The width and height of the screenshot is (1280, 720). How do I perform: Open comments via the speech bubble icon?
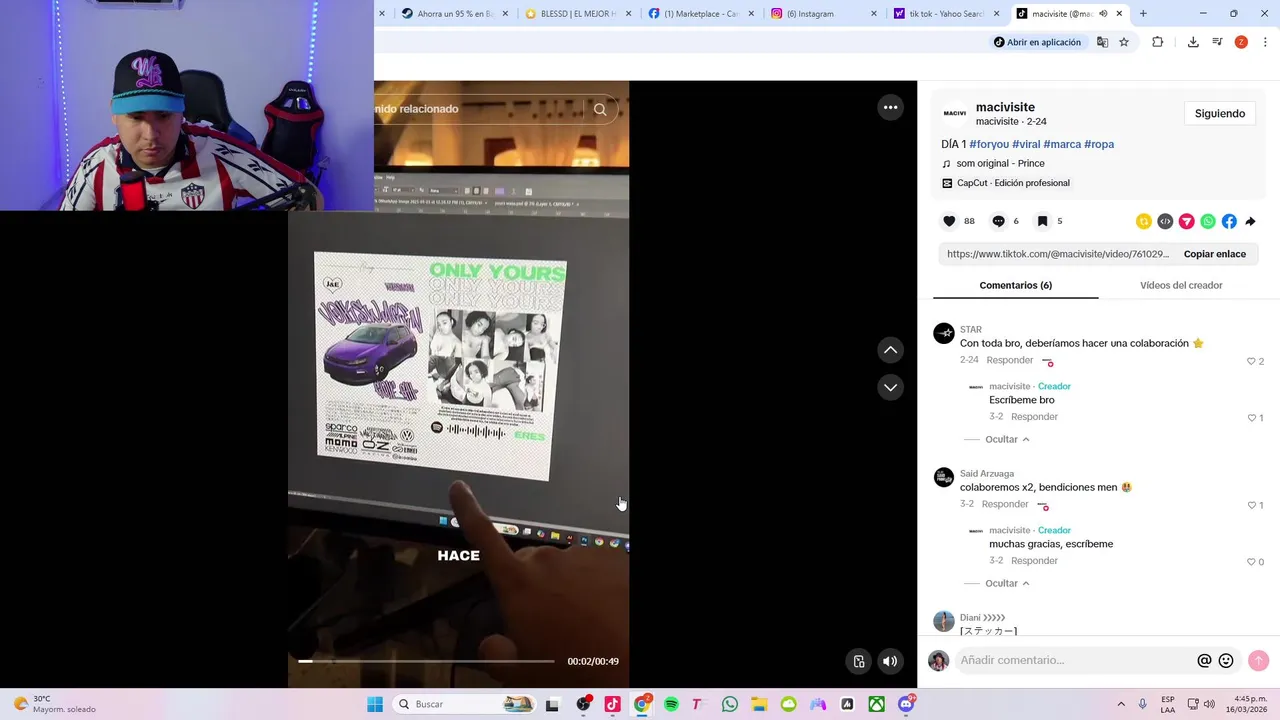pos(998,221)
